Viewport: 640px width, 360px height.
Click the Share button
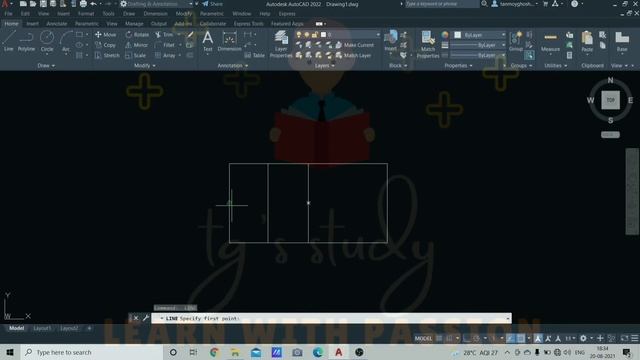point(212,4)
